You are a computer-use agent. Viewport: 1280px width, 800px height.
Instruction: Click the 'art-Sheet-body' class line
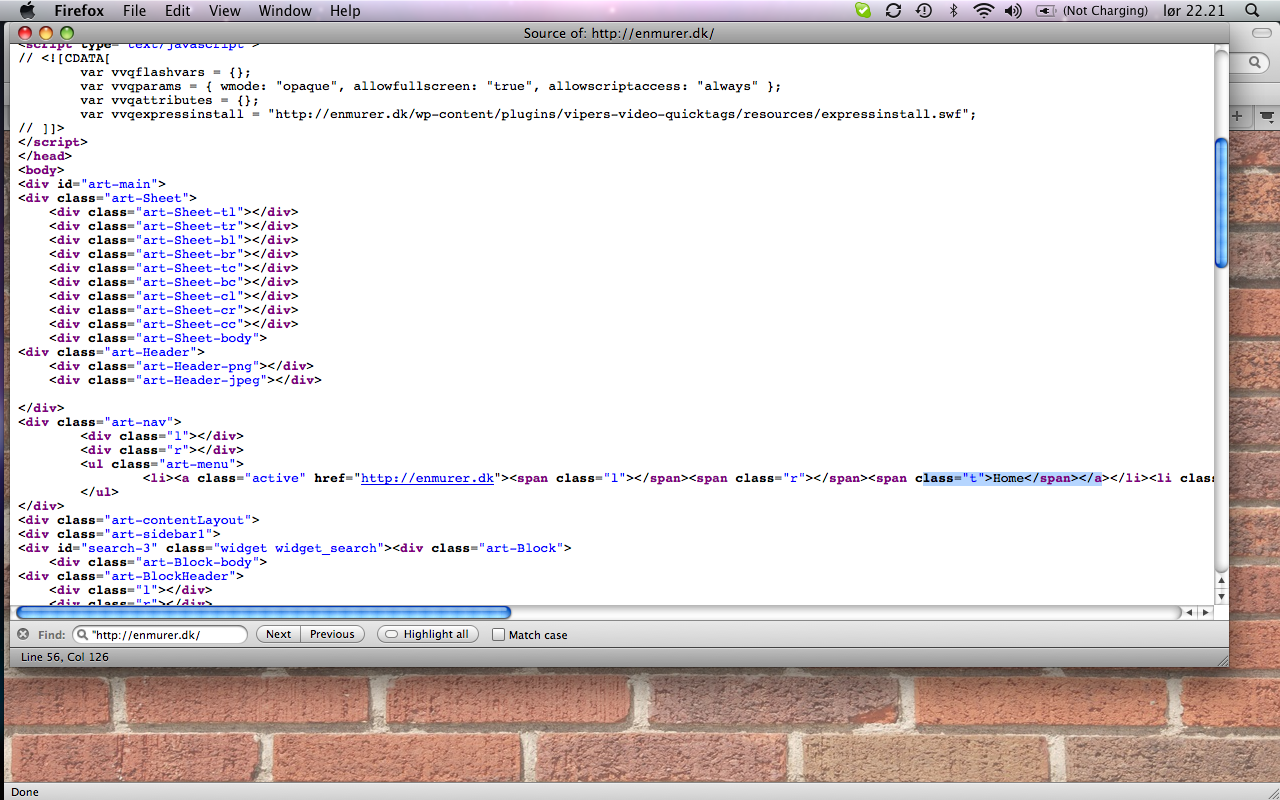pyautogui.click(x=158, y=338)
